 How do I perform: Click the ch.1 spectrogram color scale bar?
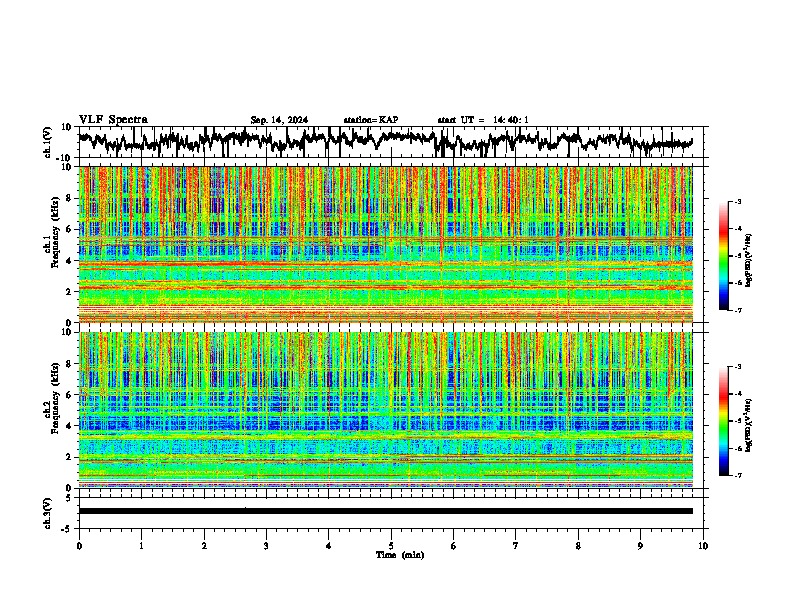click(x=723, y=256)
